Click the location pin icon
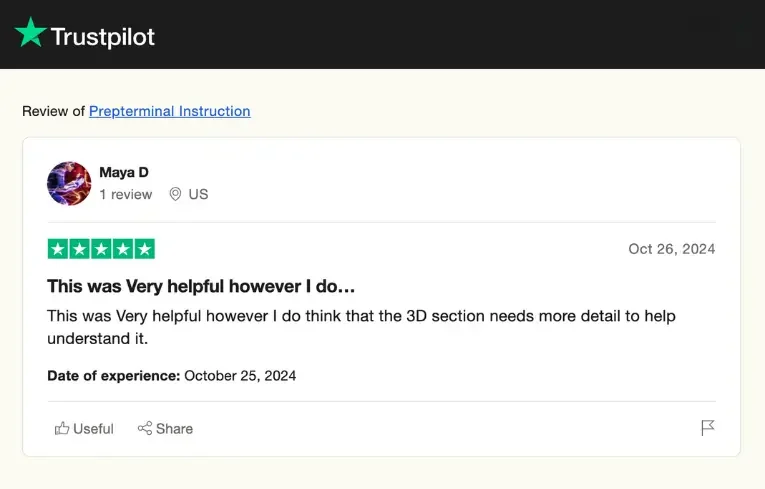The width and height of the screenshot is (765, 489). tap(175, 194)
